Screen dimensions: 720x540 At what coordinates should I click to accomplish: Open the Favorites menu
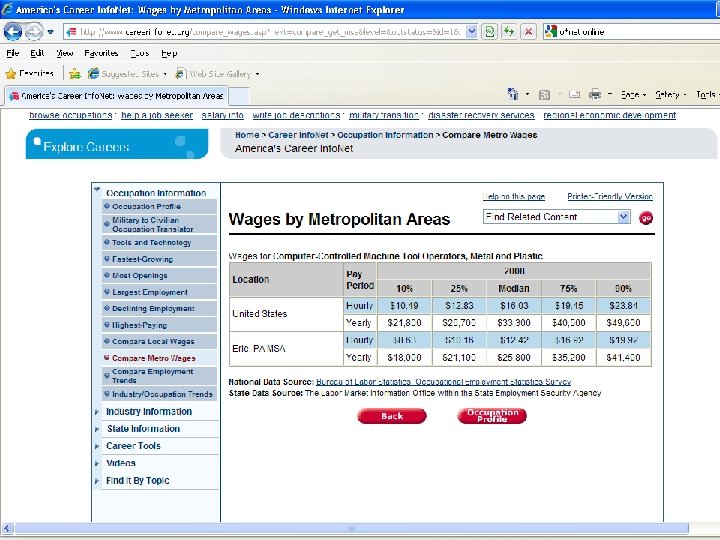click(101, 53)
